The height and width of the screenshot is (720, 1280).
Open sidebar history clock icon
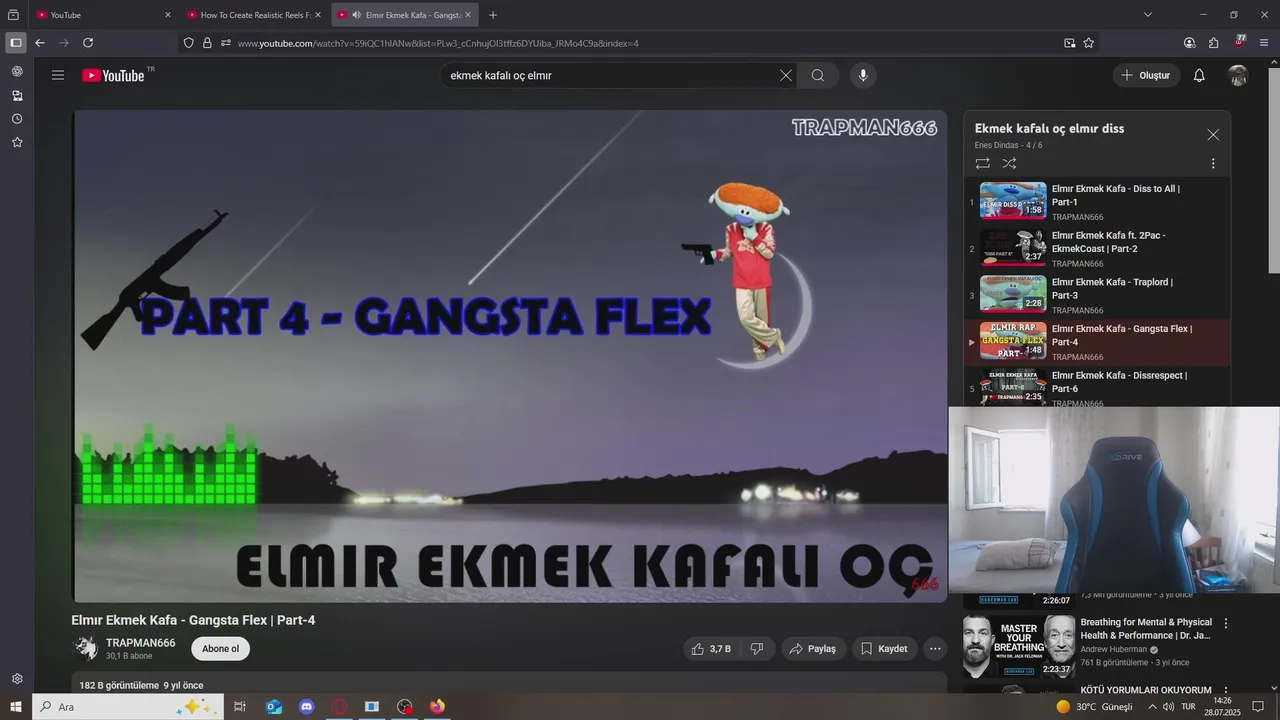pos(17,119)
